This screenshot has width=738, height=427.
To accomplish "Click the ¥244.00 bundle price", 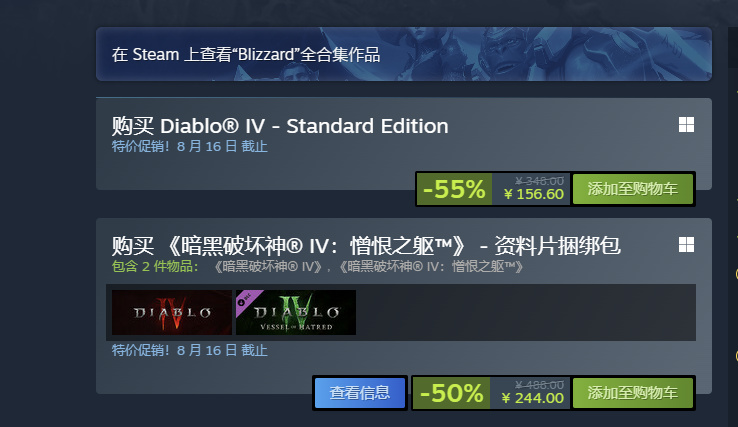I will 532,398.
